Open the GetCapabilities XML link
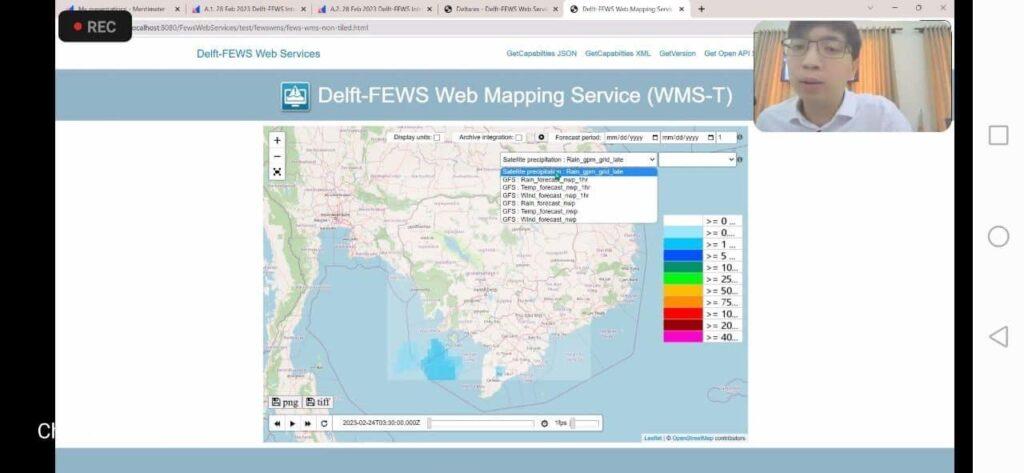The height and width of the screenshot is (473, 1024). (x=618, y=54)
